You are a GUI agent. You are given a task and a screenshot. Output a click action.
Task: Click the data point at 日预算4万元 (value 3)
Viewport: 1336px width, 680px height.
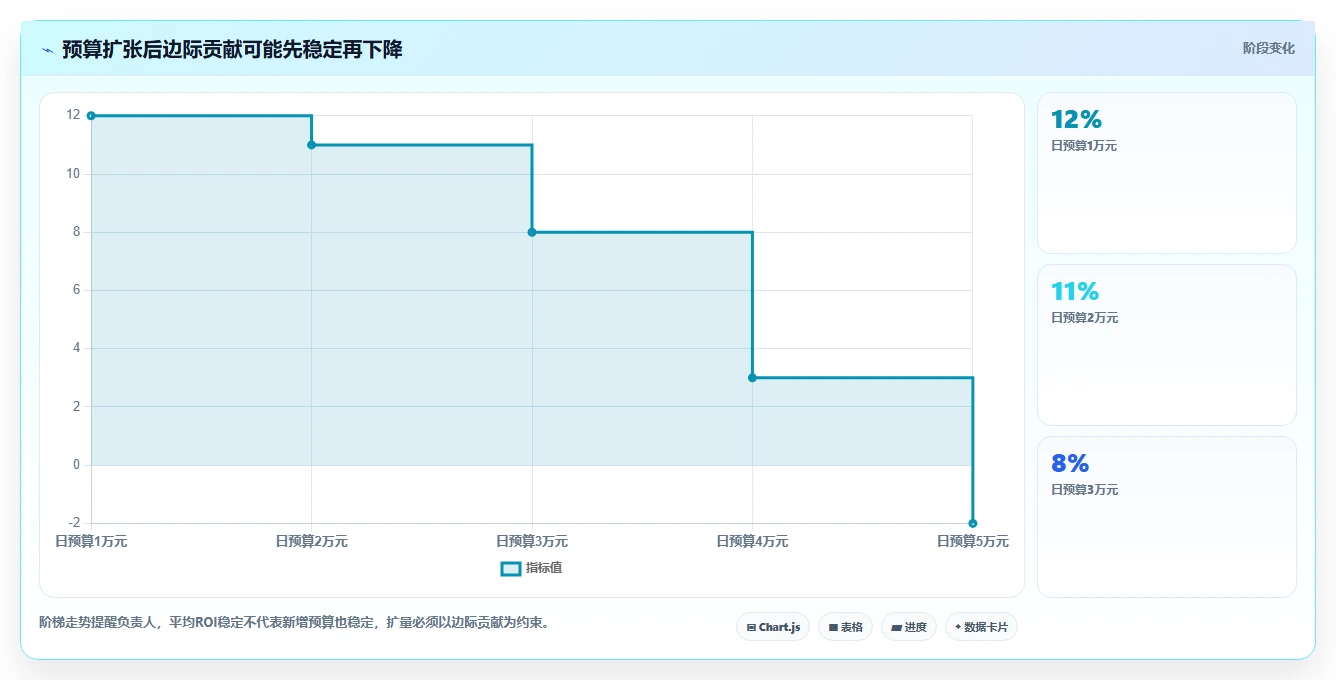click(752, 377)
